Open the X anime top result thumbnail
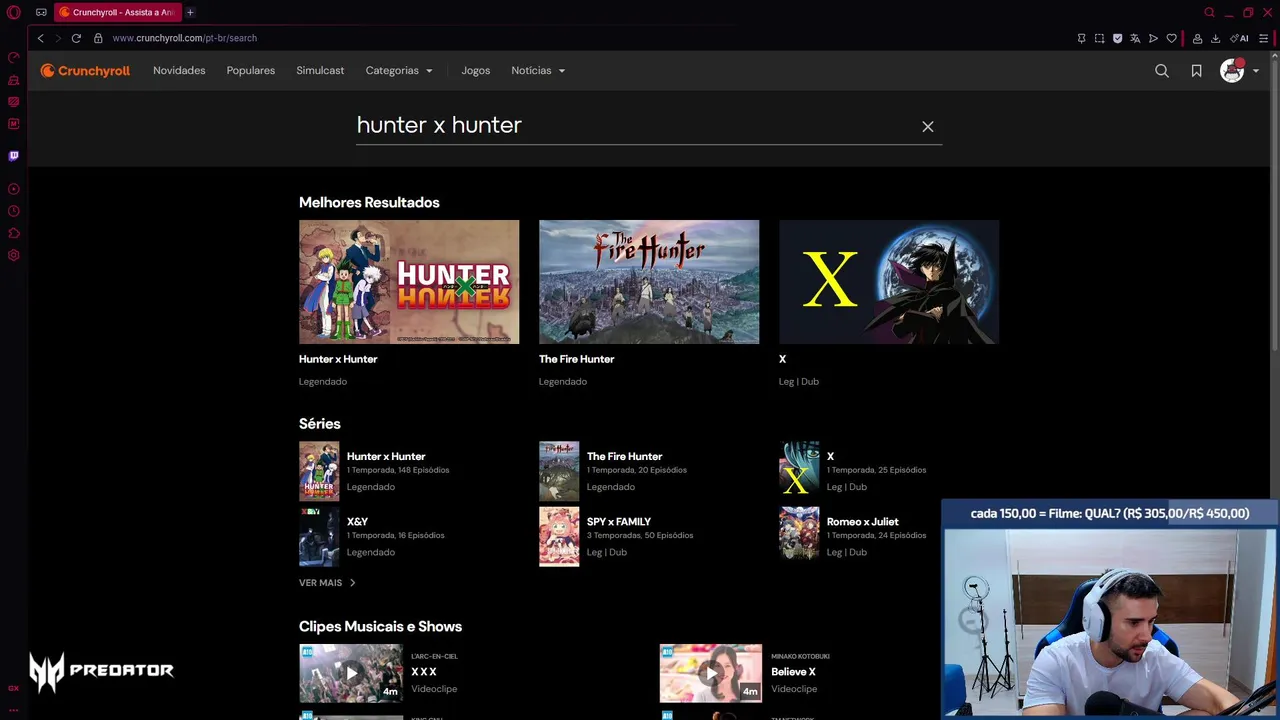Image resolution: width=1280 pixels, height=720 pixels. click(x=889, y=282)
